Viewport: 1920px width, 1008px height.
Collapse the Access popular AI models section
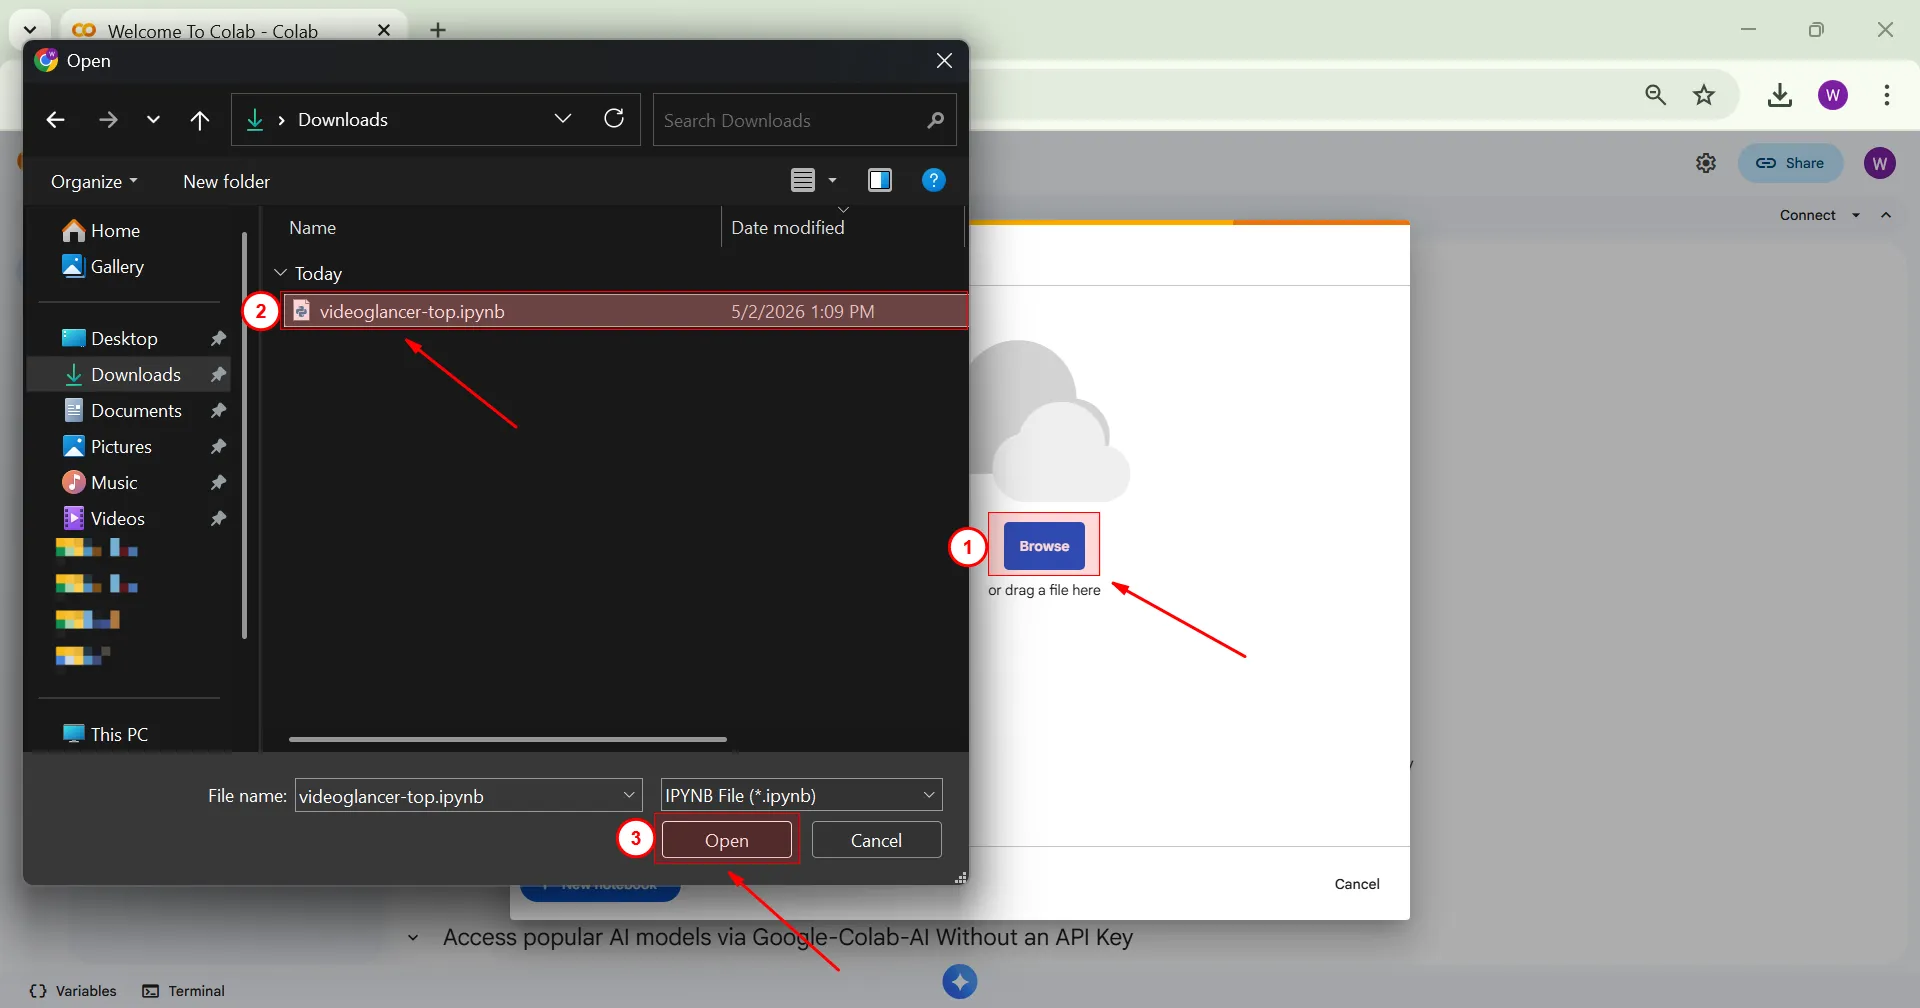(413, 938)
